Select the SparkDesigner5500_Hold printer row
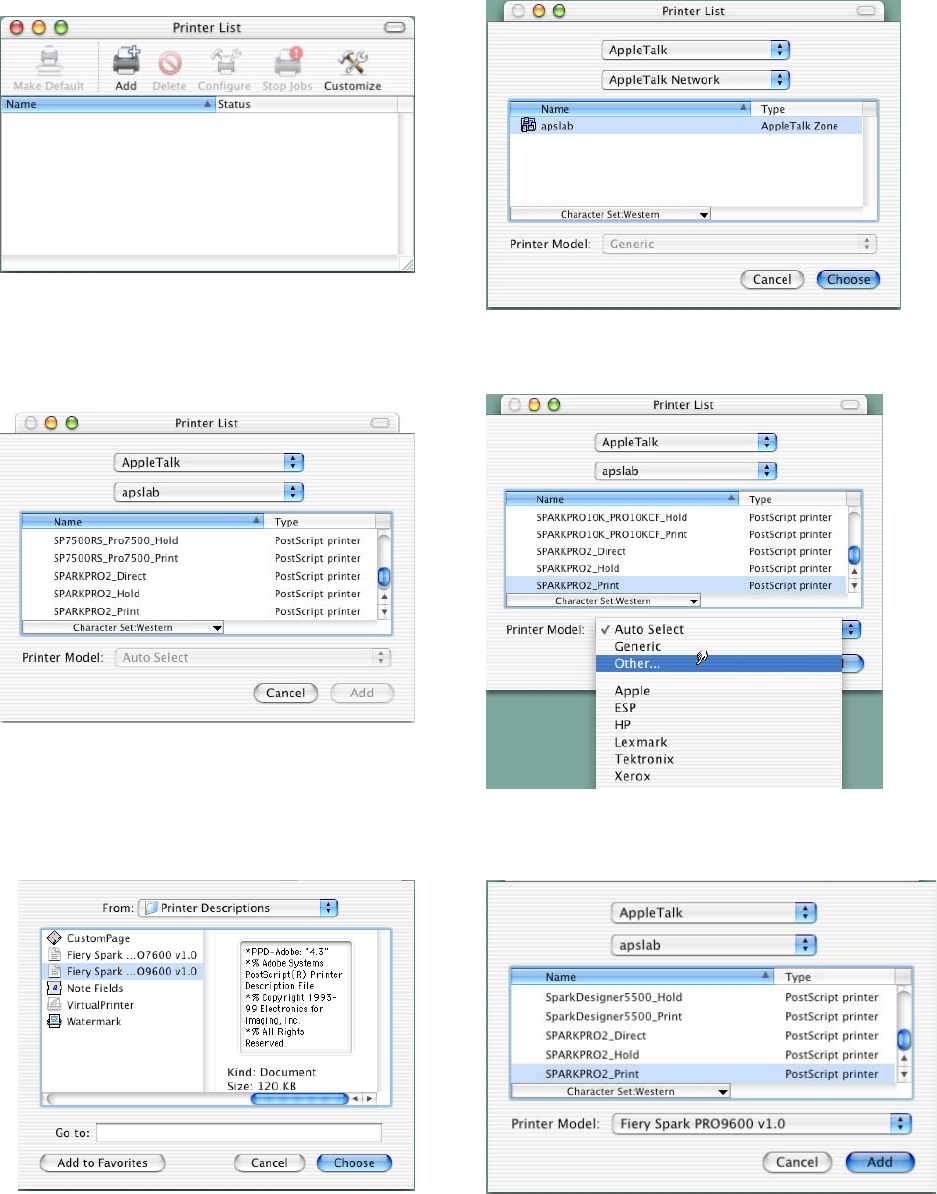 tap(704, 997)
